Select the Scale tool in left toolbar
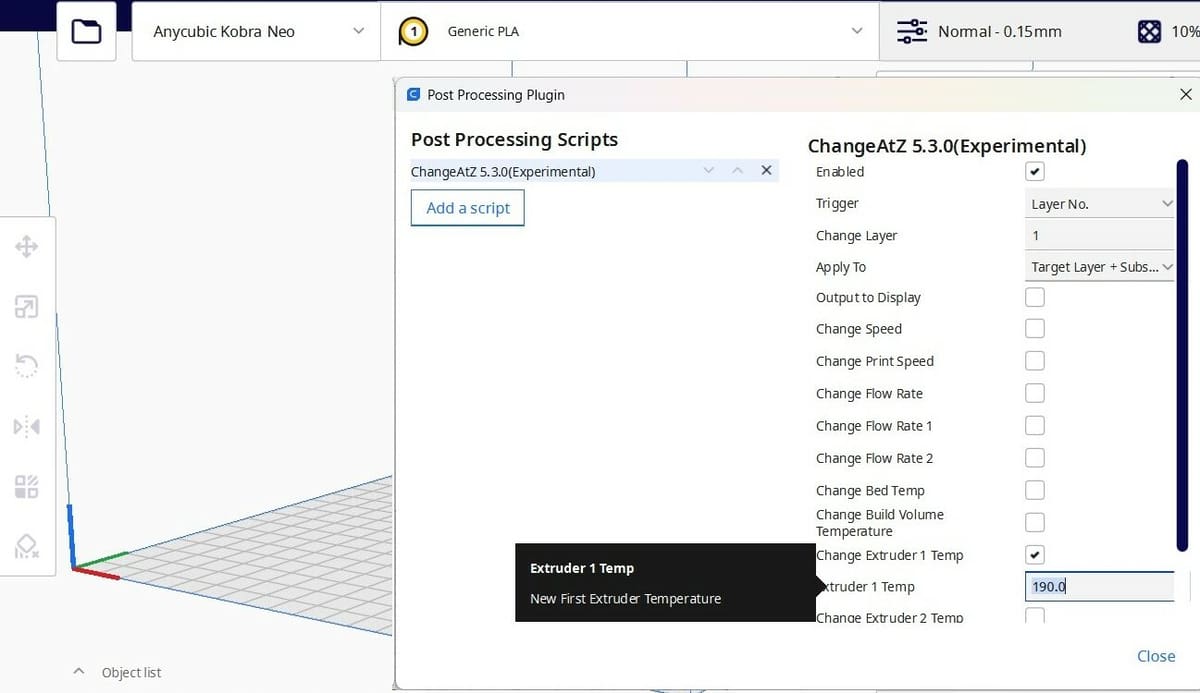 click(x=27, y=307)
